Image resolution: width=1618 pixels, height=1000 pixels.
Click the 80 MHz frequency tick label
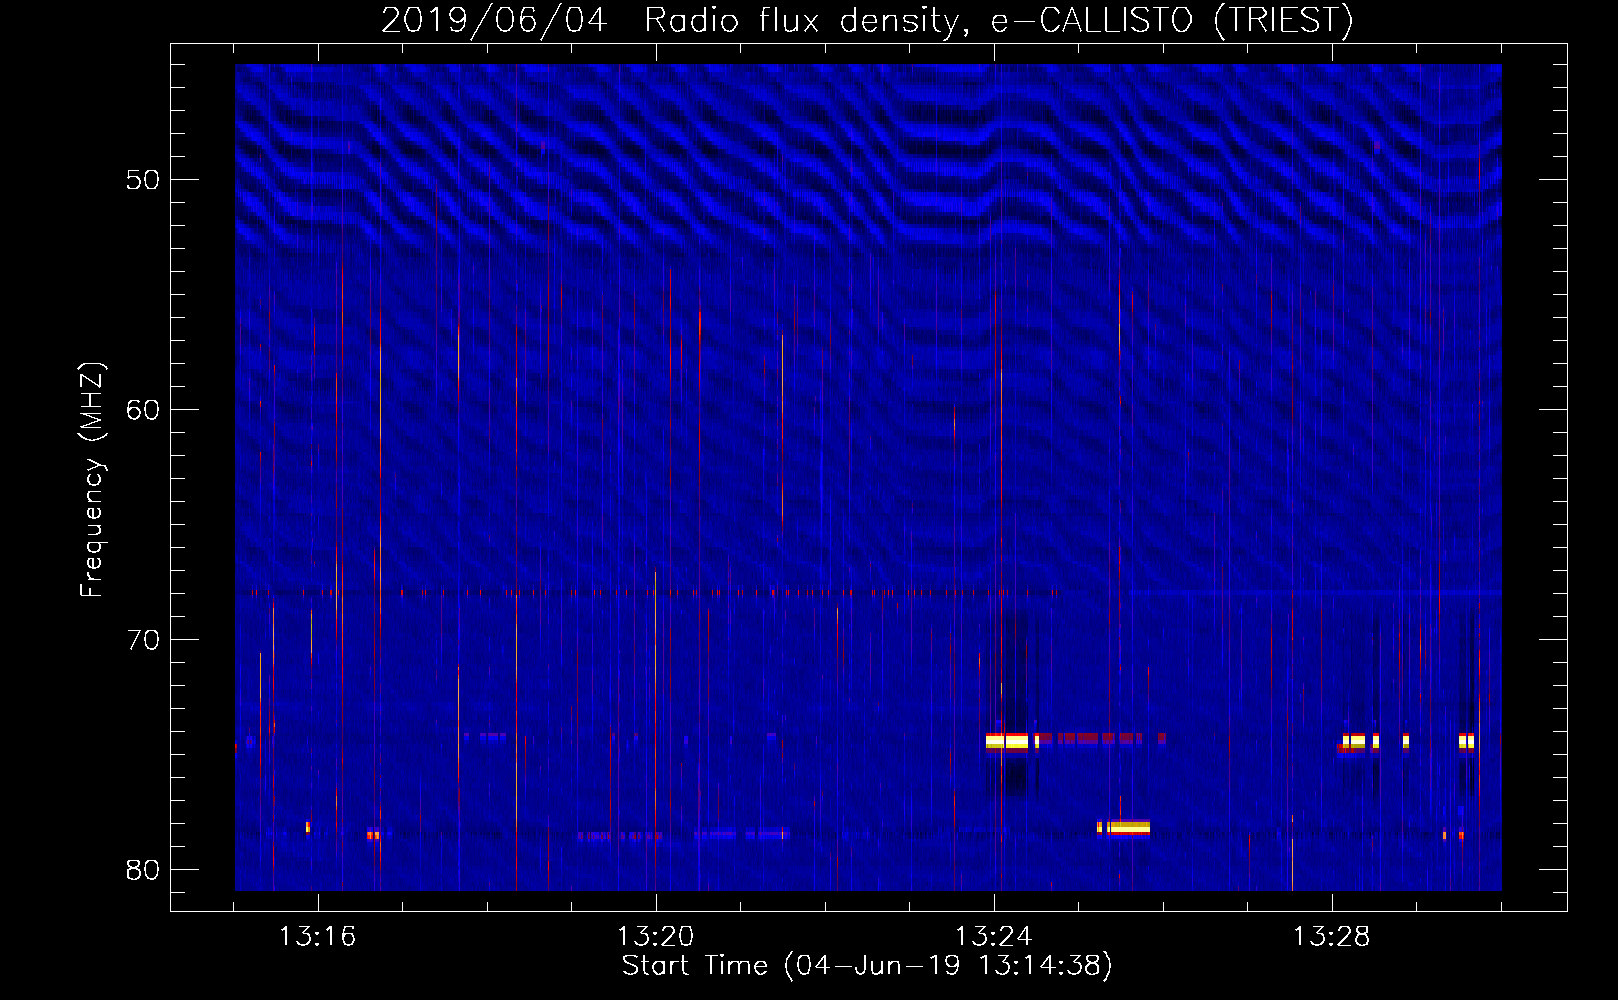142,870
